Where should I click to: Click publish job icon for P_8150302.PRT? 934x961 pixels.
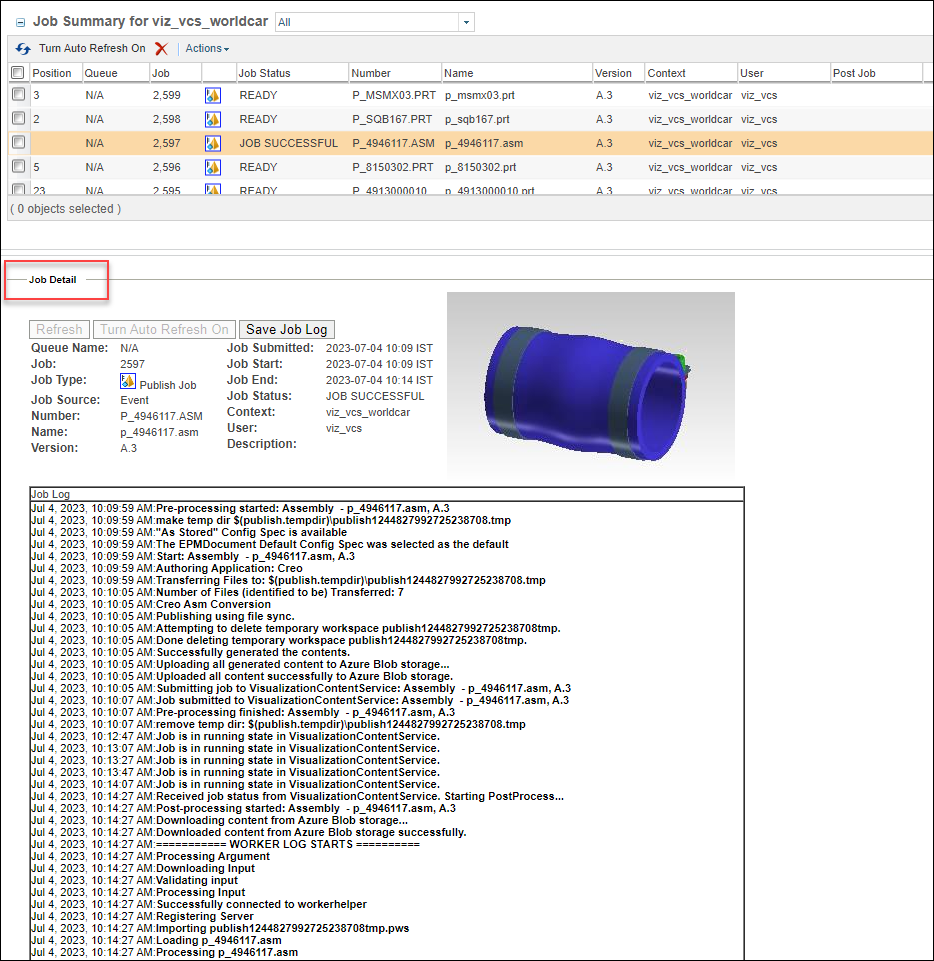point(213,167)
